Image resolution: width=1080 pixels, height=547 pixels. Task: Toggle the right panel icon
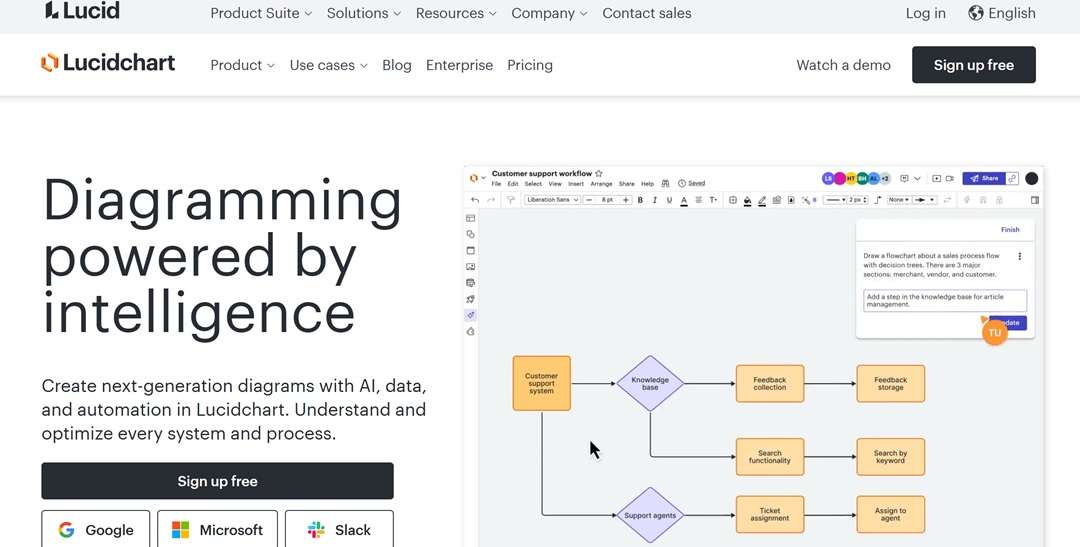1035,200
